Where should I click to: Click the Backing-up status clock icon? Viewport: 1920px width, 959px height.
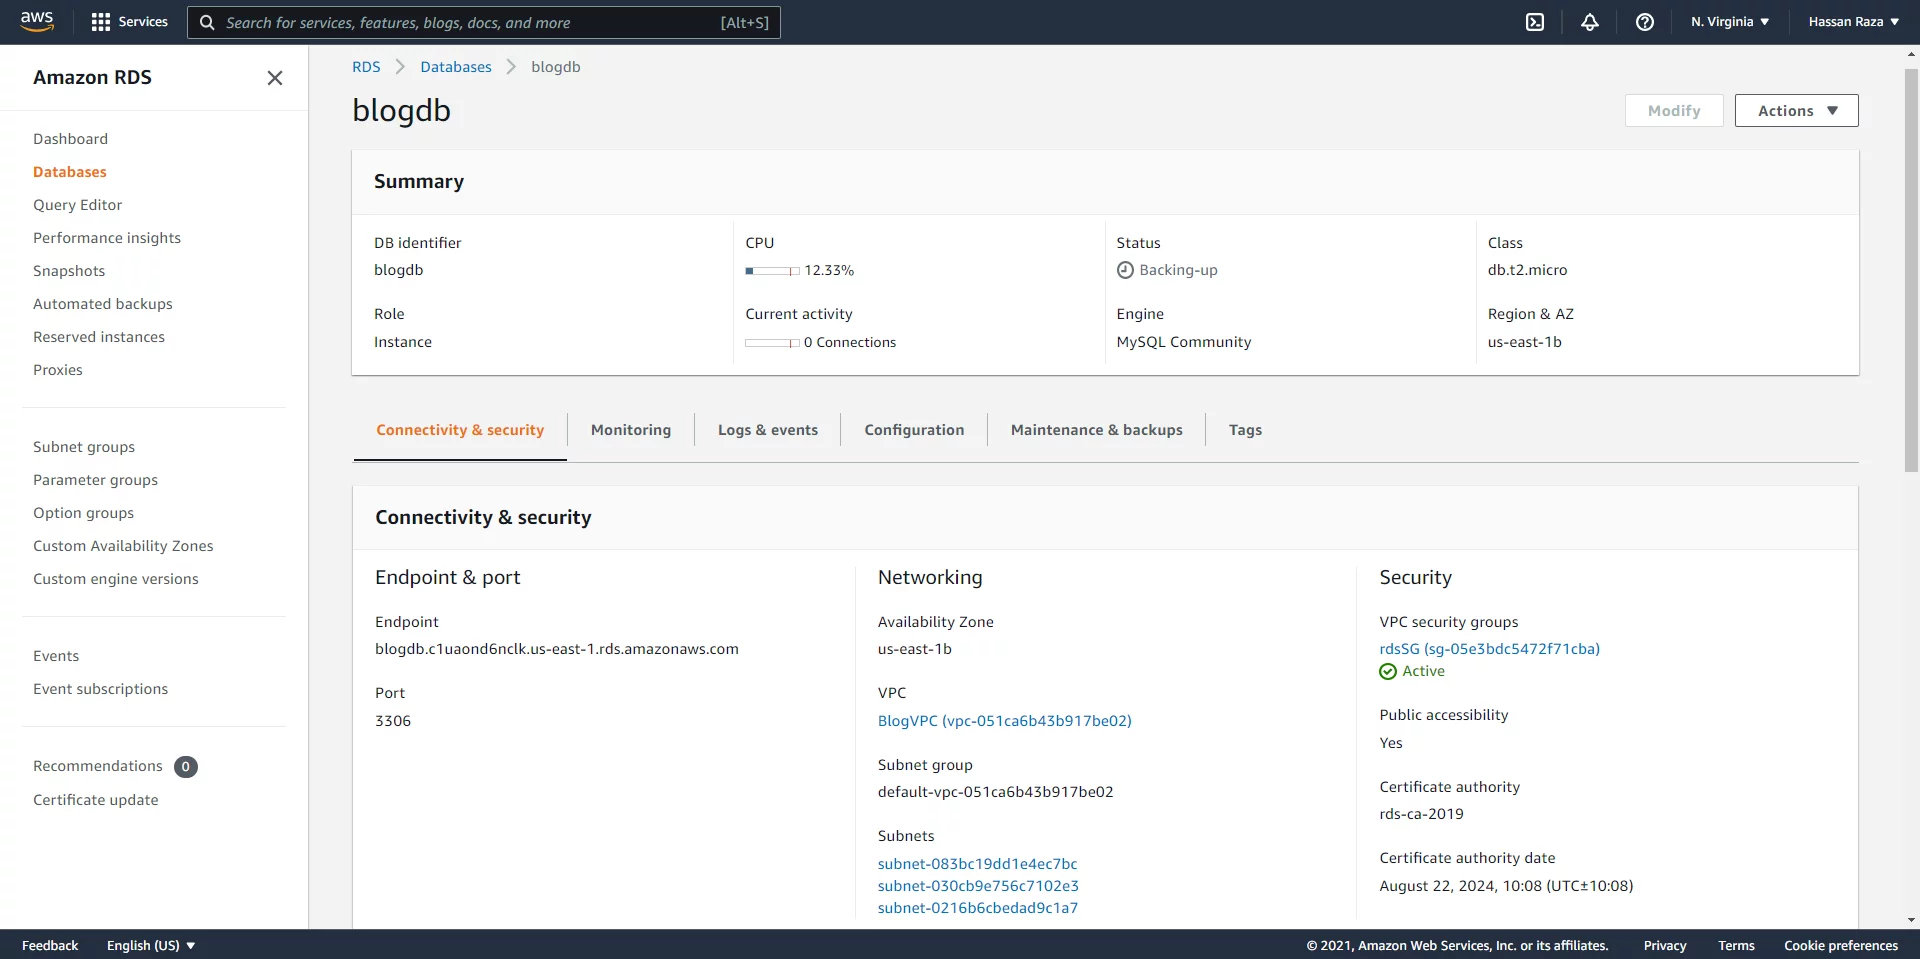tap(1125, 270)
